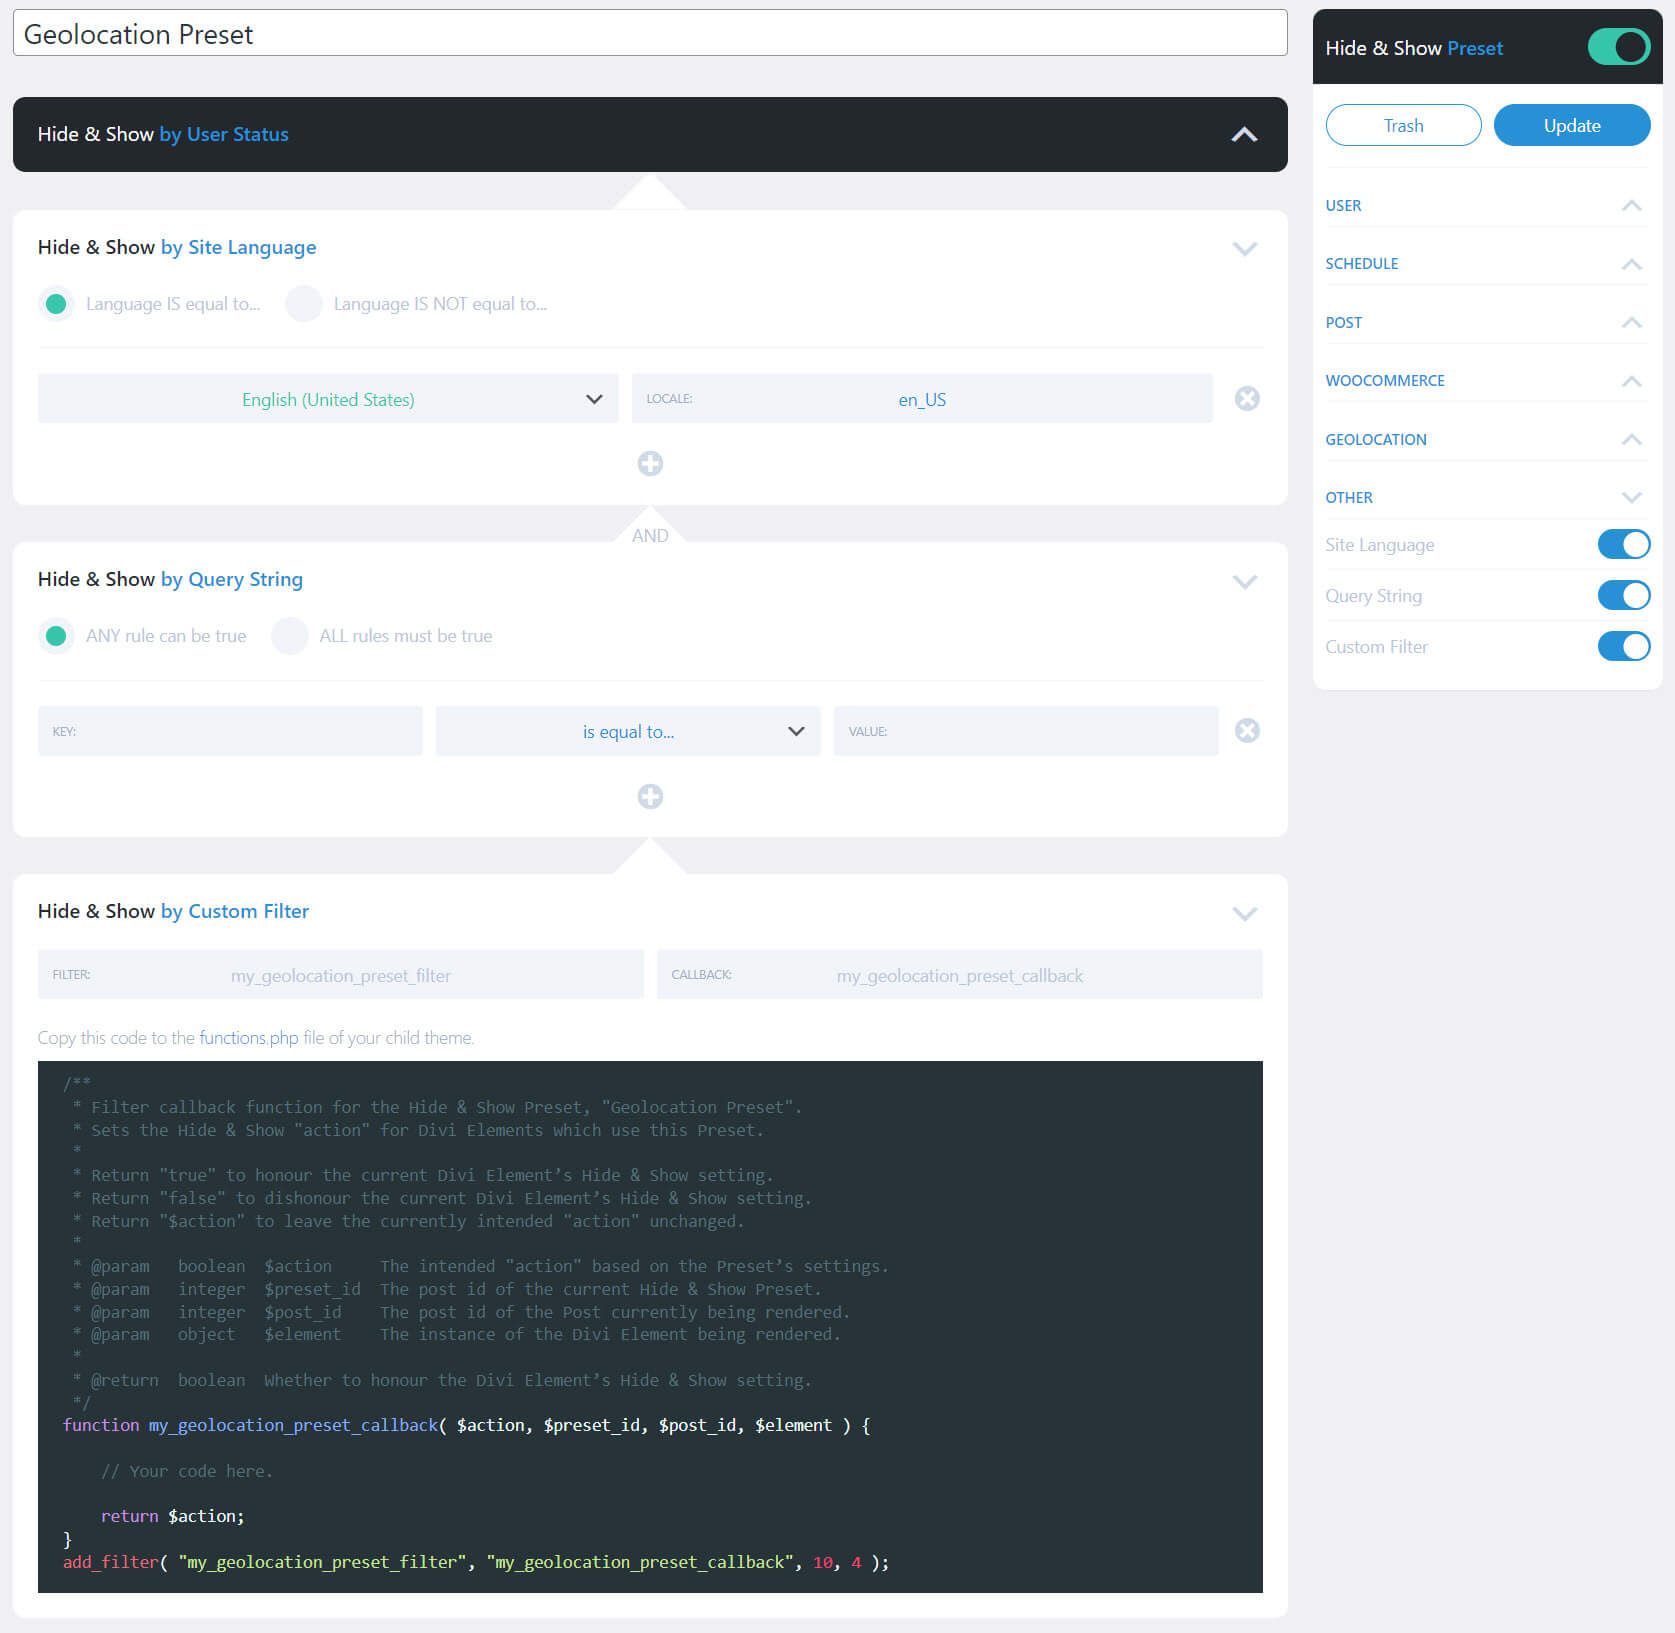Open the "is equal to..." comparison dropdown
The image size is (1675, 1633).
click(x=627, y=731)
